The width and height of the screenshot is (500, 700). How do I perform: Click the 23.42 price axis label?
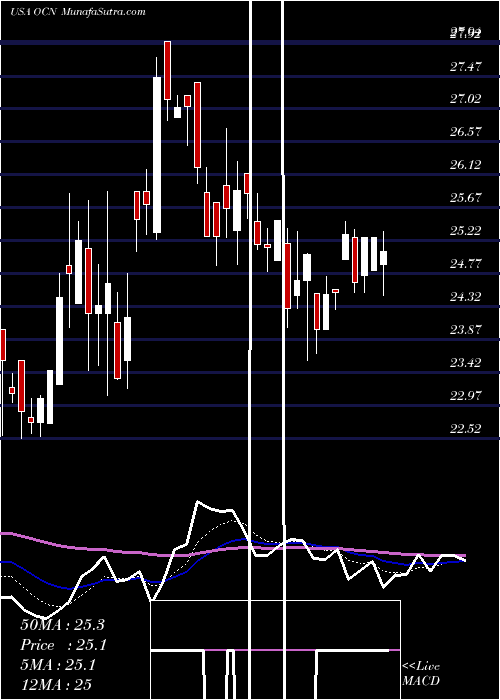click(x=466, y=362)
